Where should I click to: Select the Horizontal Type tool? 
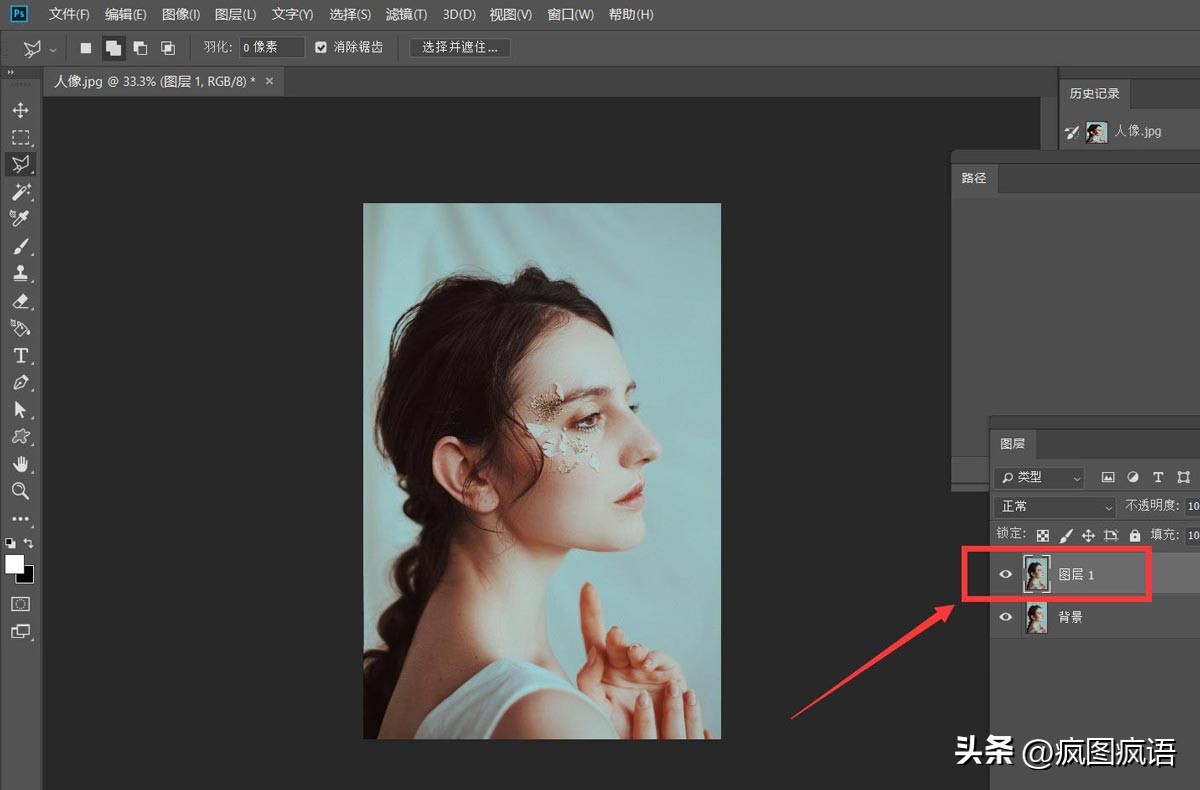(x=20, y=355)
